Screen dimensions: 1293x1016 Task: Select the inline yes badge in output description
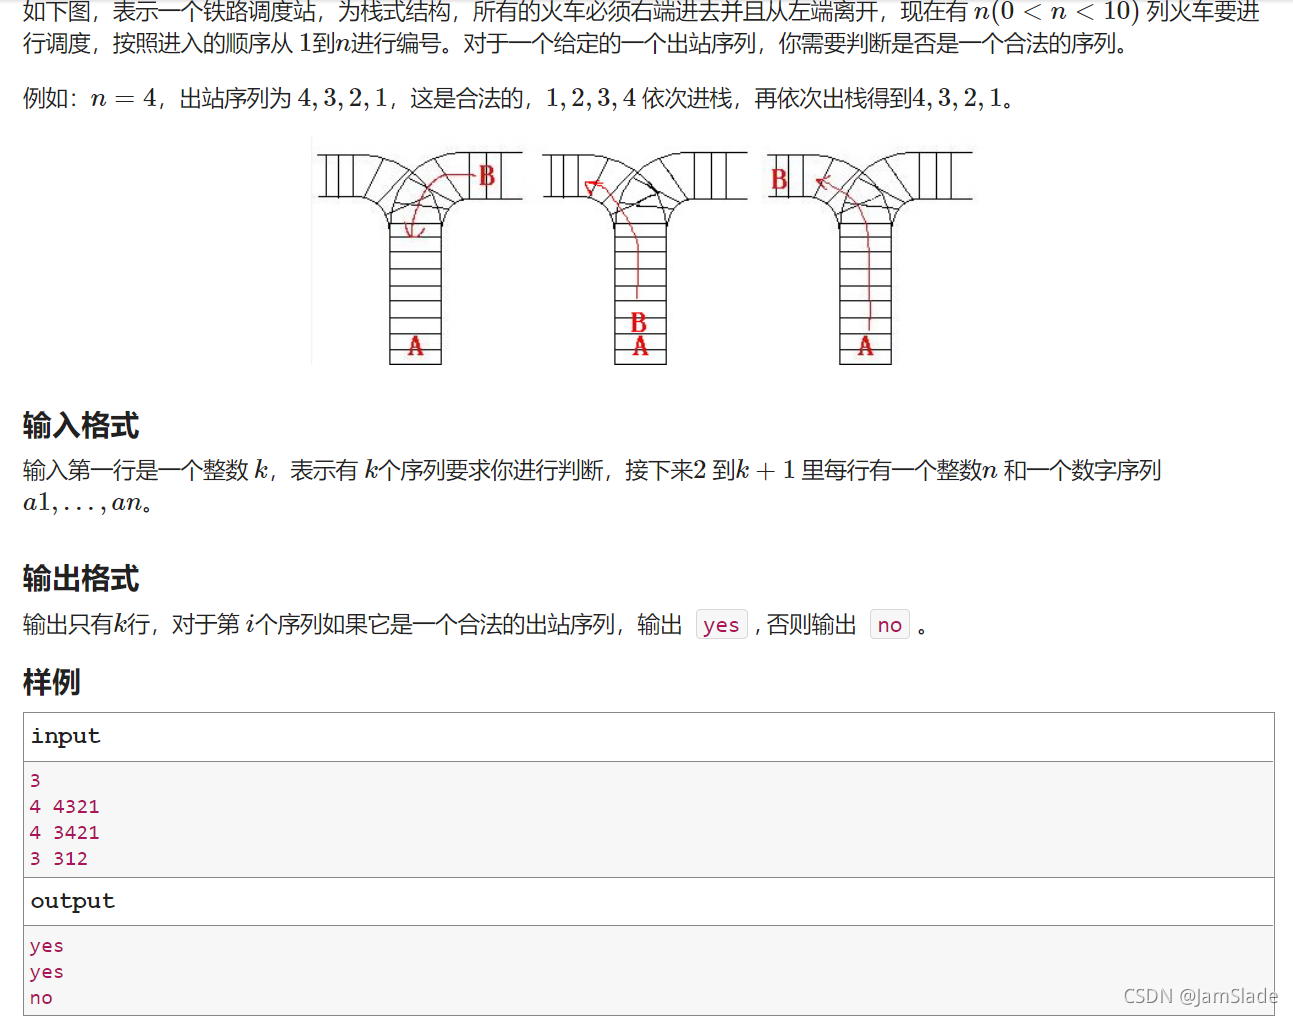click(721, 624)
